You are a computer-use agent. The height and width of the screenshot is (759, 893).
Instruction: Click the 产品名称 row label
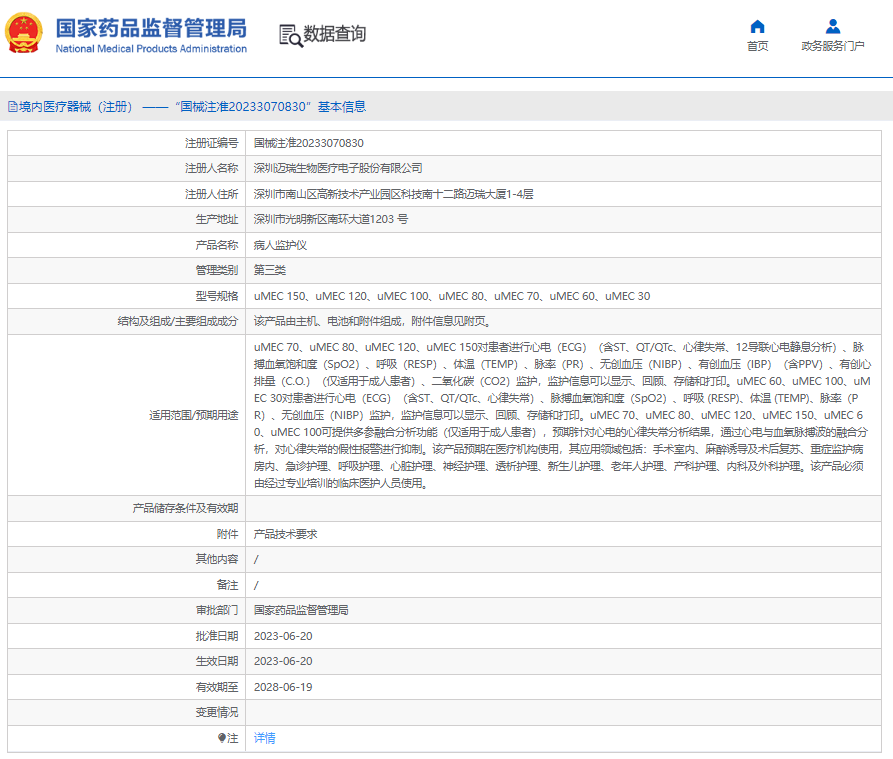(216, 245)
